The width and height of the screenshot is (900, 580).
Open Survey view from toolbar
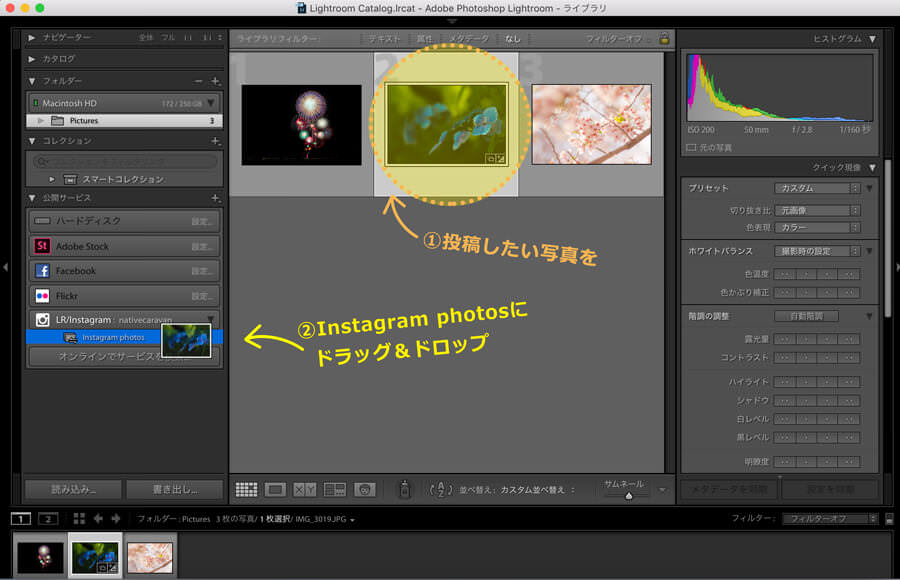pos(334,489)
